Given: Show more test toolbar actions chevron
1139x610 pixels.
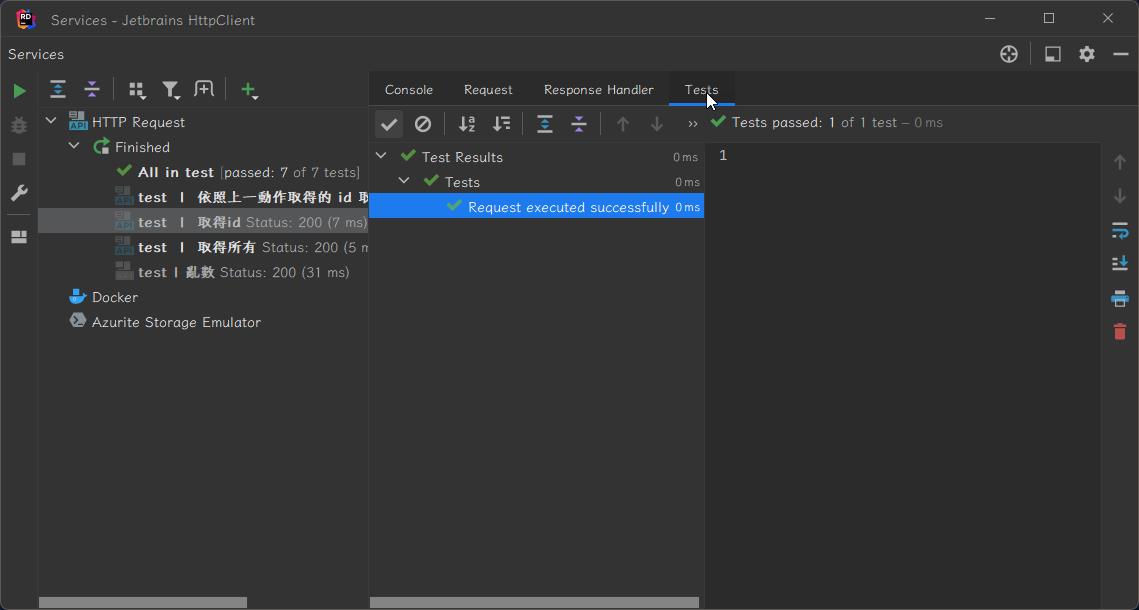Looking at the screenshot, I should 692,124.
